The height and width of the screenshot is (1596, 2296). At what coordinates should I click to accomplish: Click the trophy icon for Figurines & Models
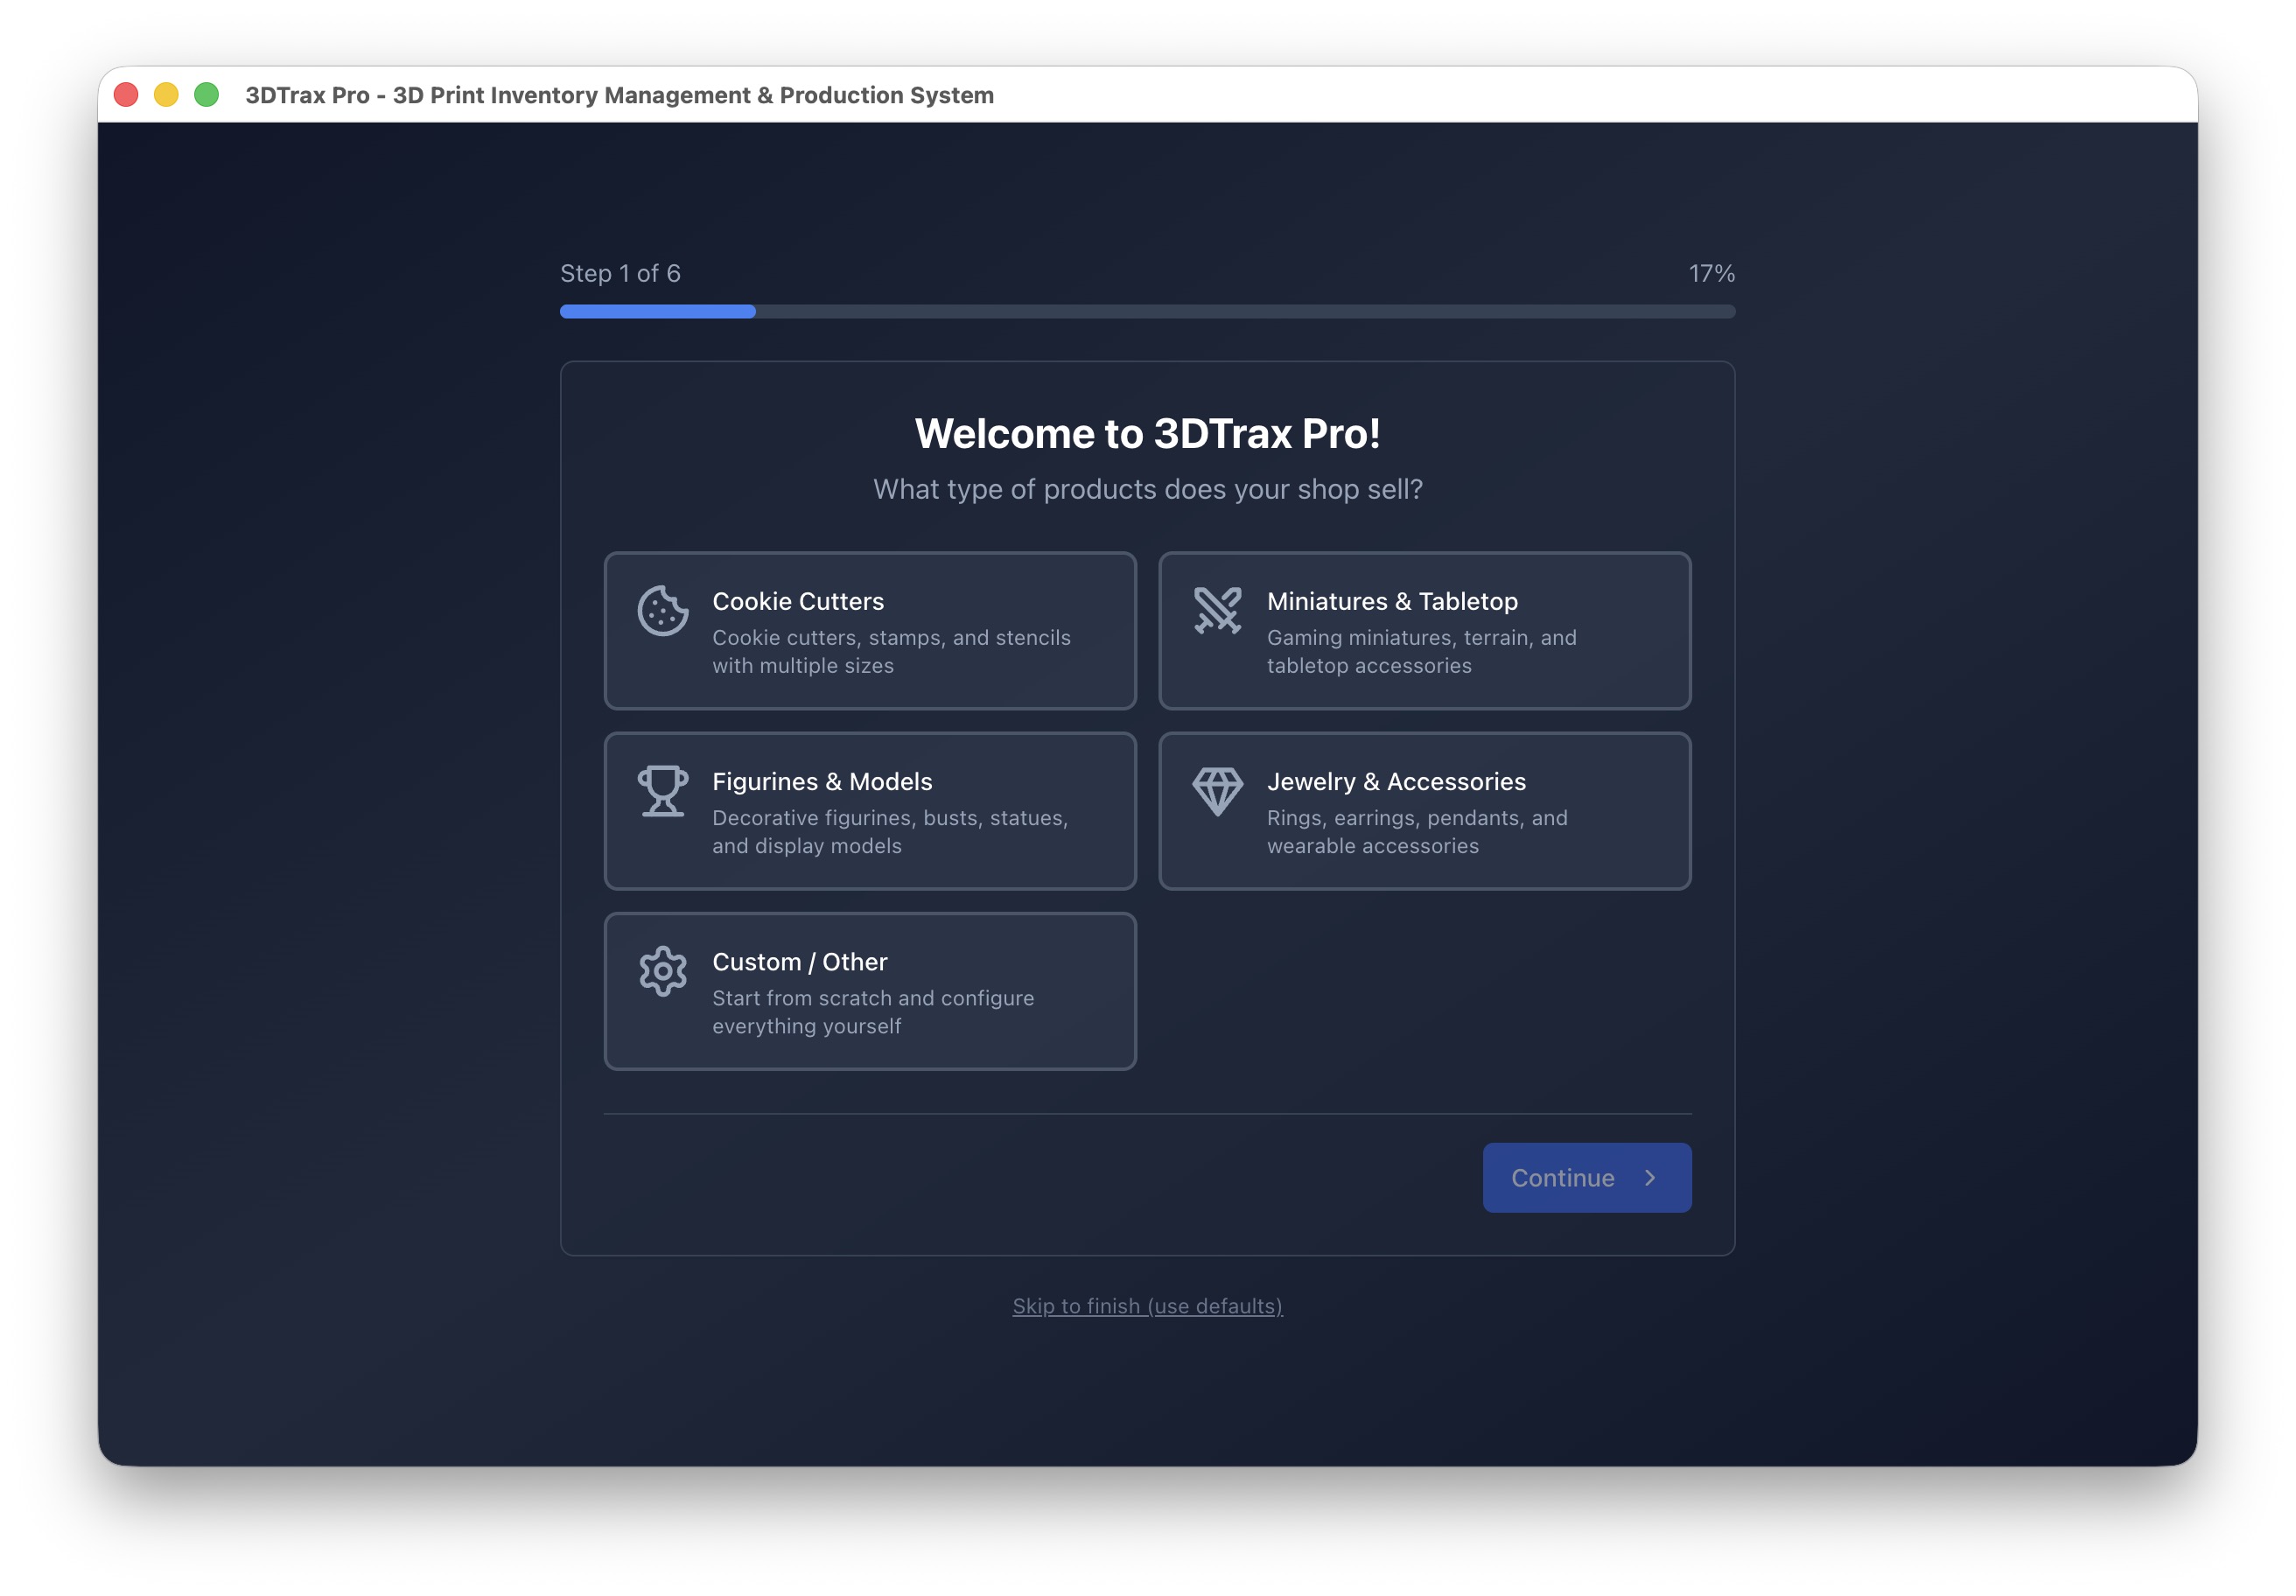coord(663,791)
